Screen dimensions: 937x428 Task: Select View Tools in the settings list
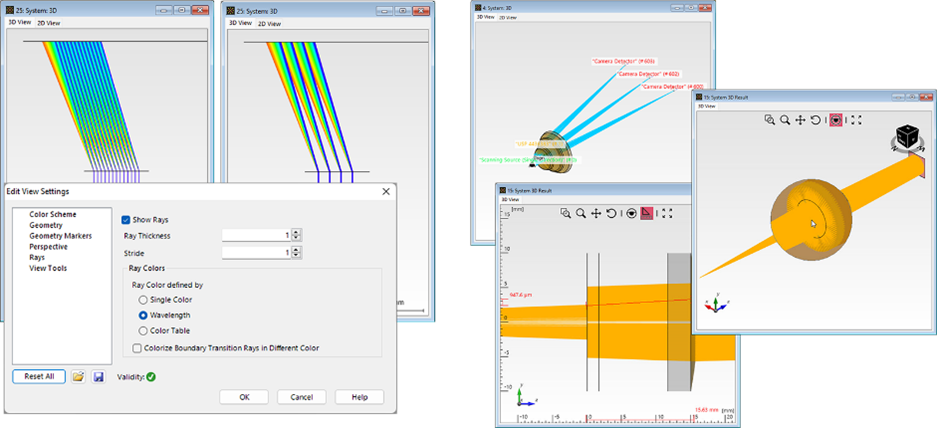pos(48,268)
